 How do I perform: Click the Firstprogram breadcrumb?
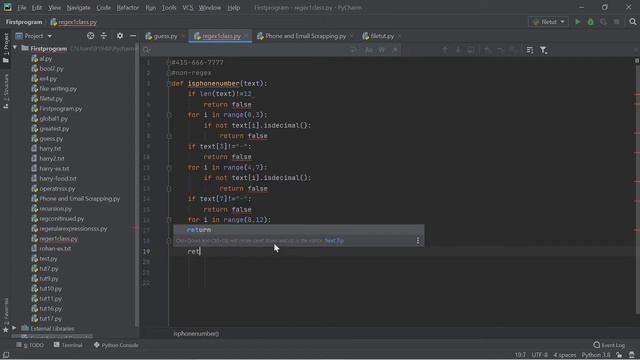click(x=24, y=22)
